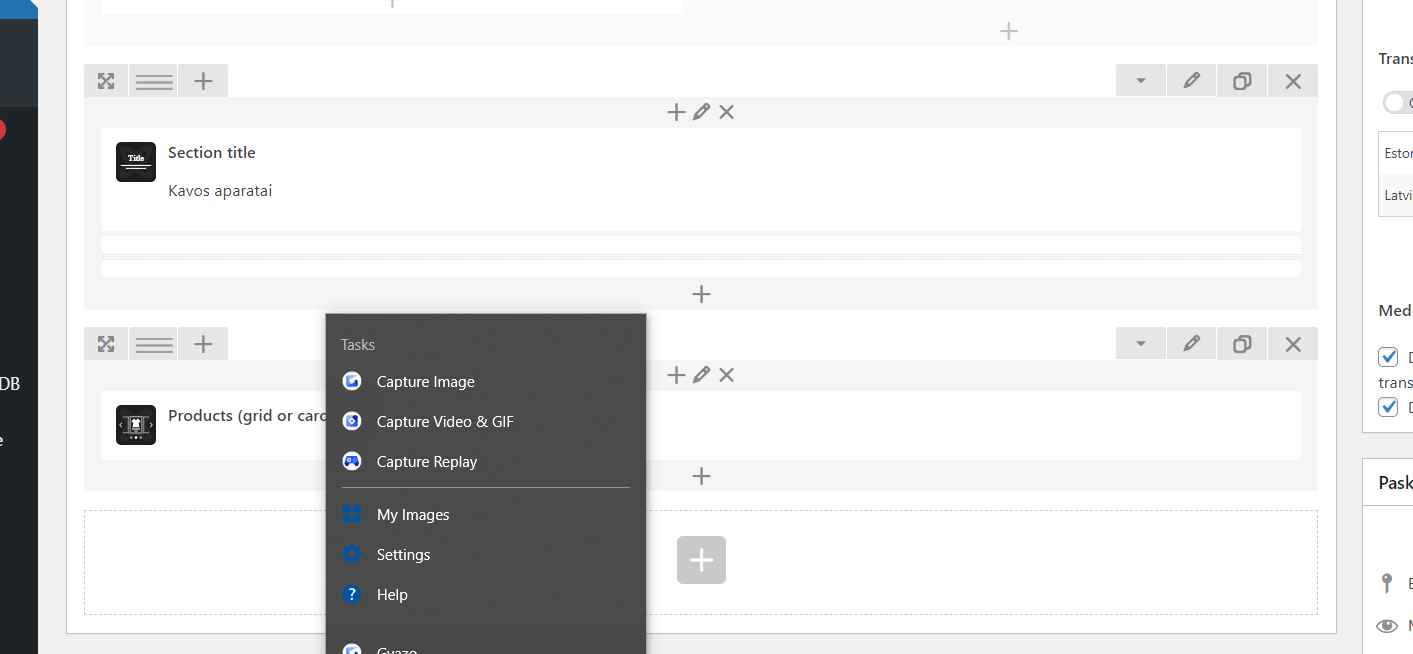The image size is (1413, 654).
Task: Grab the drag handle of the Products row
Action: pyautogui.click(x=154, y=344)
